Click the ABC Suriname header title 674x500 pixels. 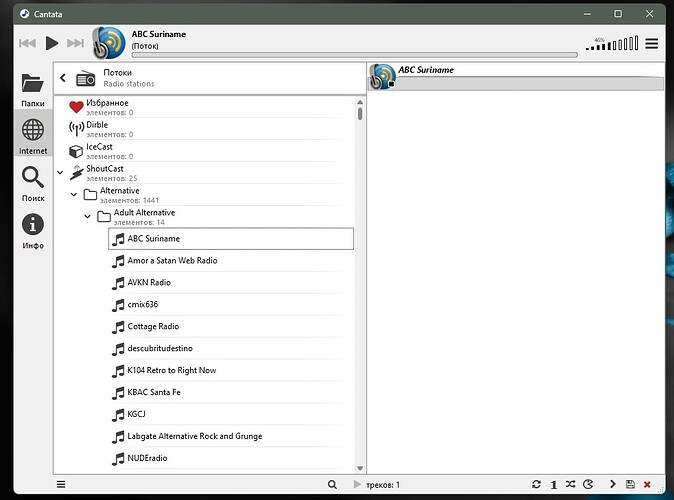159,34
